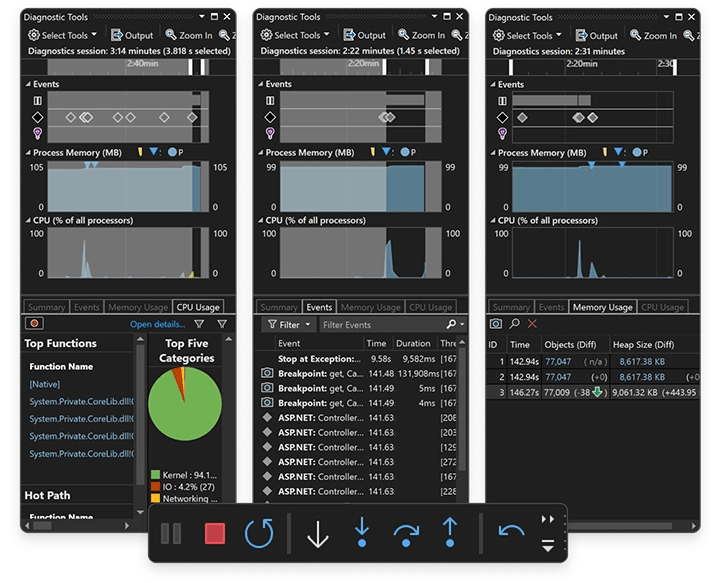Screen dimensions: 725x583
Task: Select snapshot row with time 146.27s
Action: click(593, 392)
